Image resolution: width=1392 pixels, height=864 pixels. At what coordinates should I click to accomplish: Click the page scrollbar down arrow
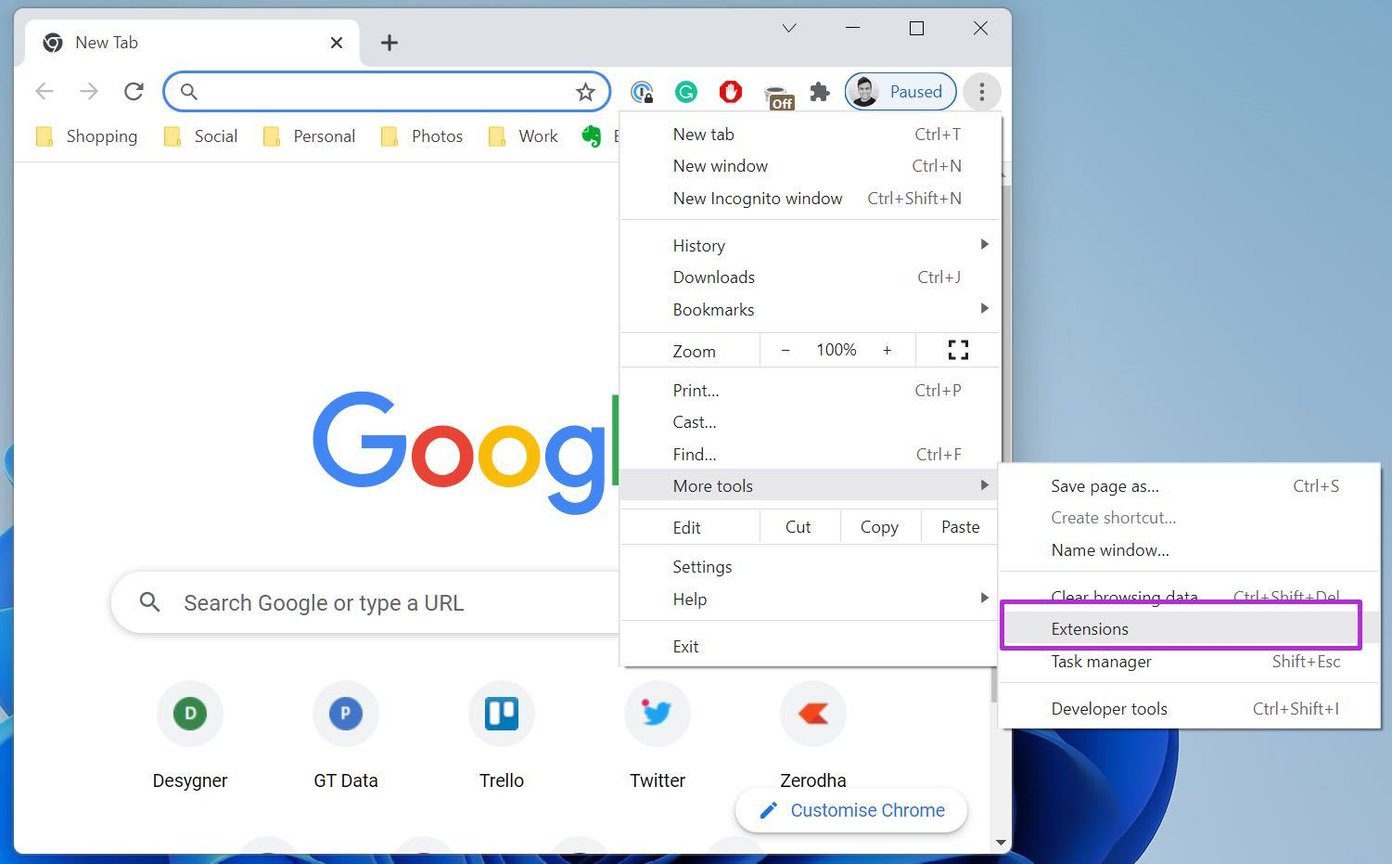(x=1001, y=843)
